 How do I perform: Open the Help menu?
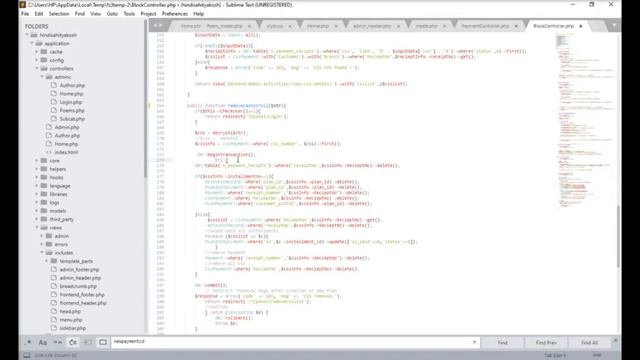tap(198, 14)
